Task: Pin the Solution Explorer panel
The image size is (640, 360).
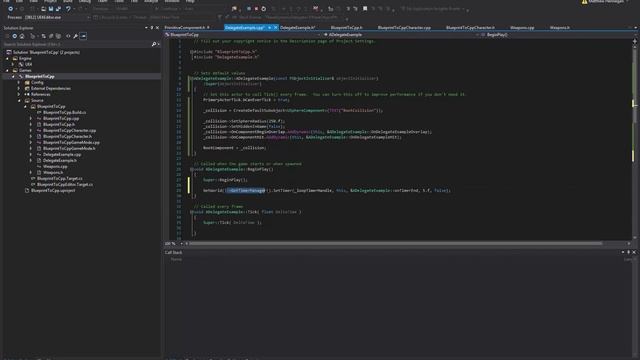Action: [152, 28]
